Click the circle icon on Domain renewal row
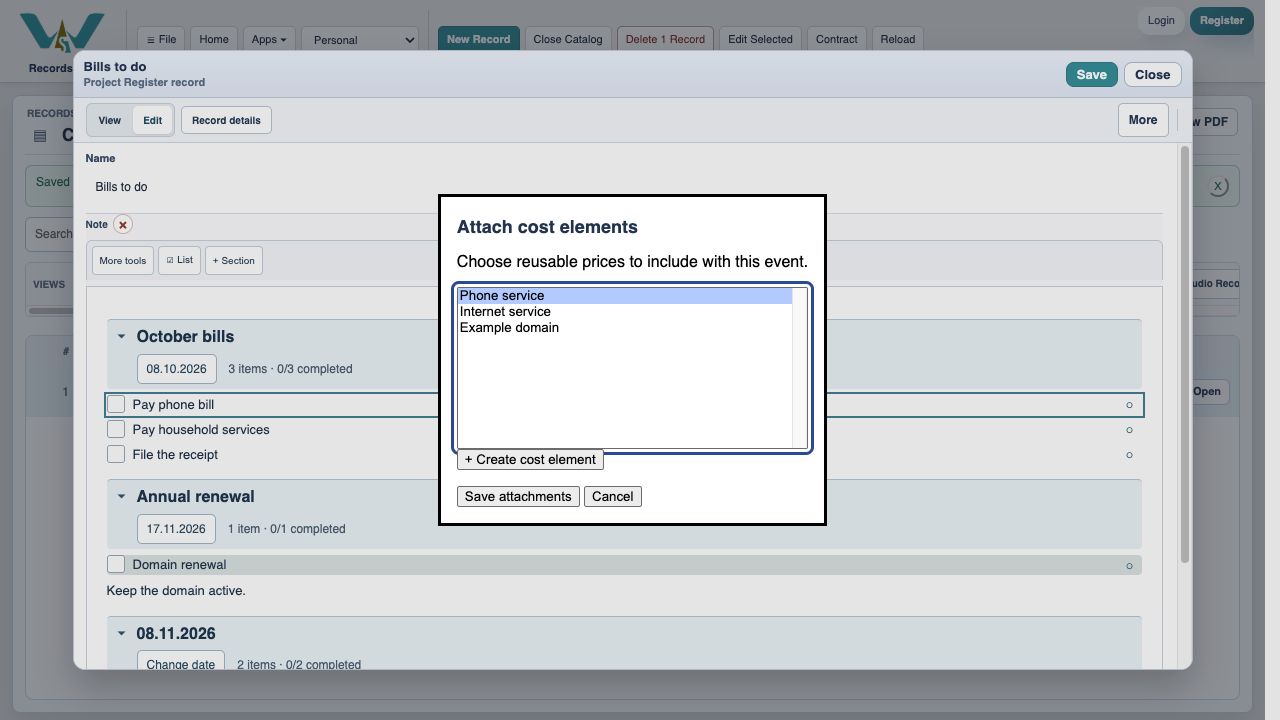The height and width of the screenshot is (720, 1280). tap(1129, 565)
